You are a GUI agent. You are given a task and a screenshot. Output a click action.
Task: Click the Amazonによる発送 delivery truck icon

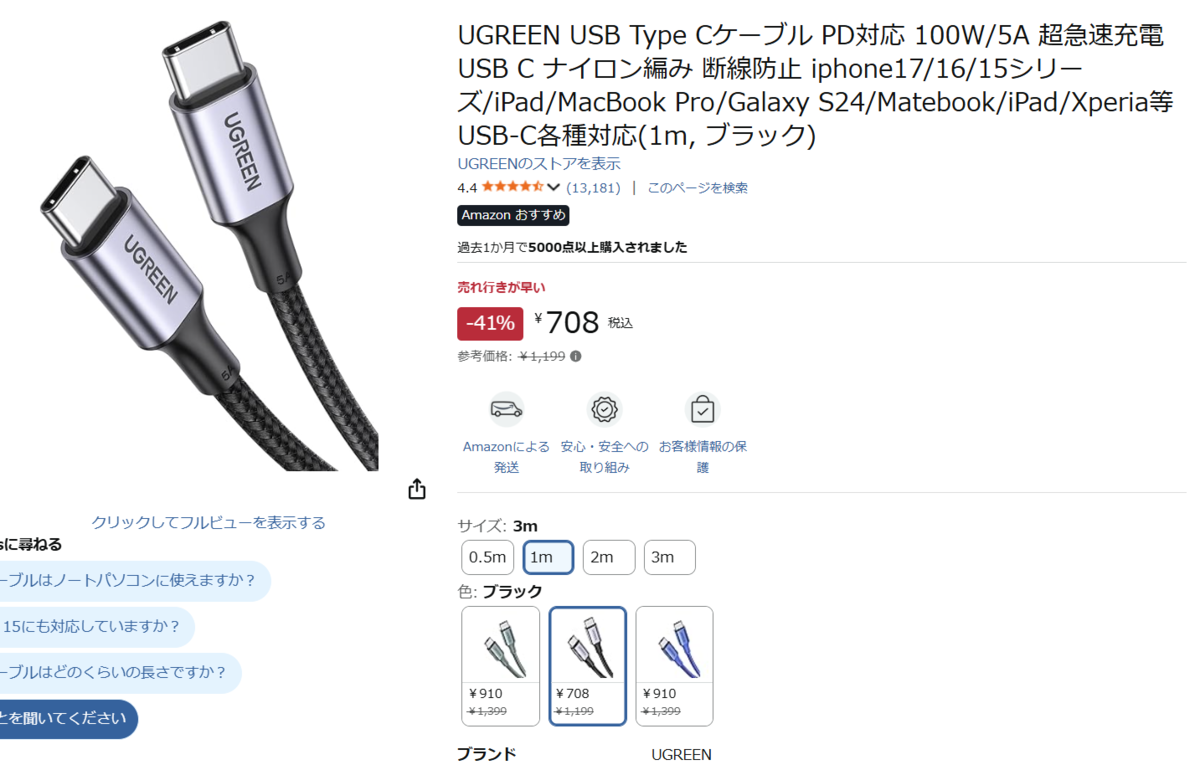click(x=506, y=409)
